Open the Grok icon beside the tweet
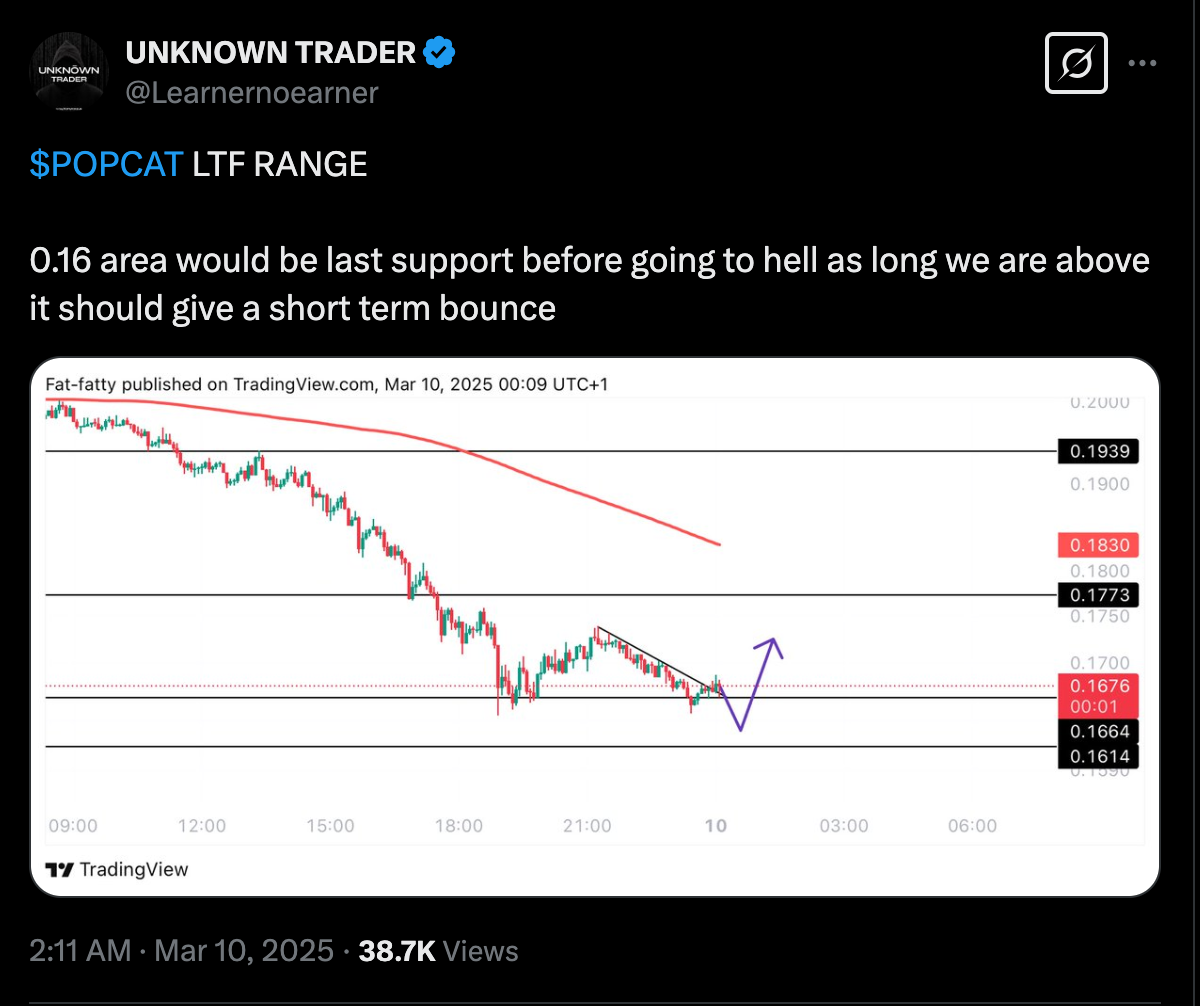Viewport: 1200px width, 1006px height. (x=1076, y=63)
